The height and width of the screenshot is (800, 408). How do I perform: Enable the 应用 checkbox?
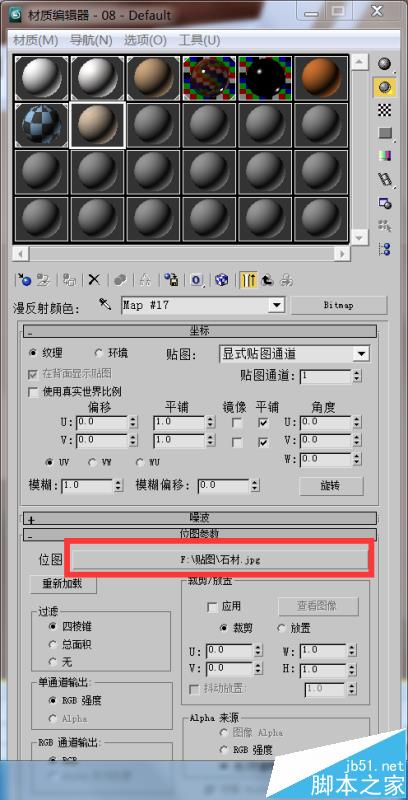(x=212, y=607)
